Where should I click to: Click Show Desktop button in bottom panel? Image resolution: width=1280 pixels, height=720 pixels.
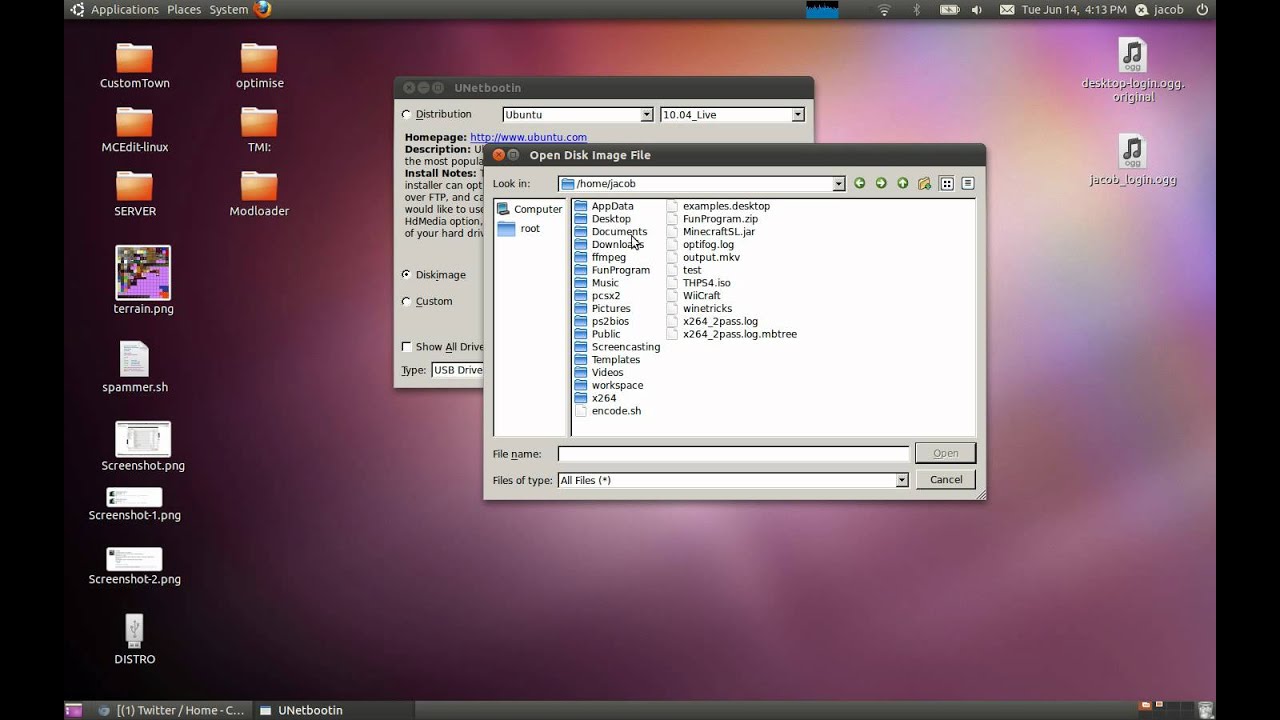73,710
